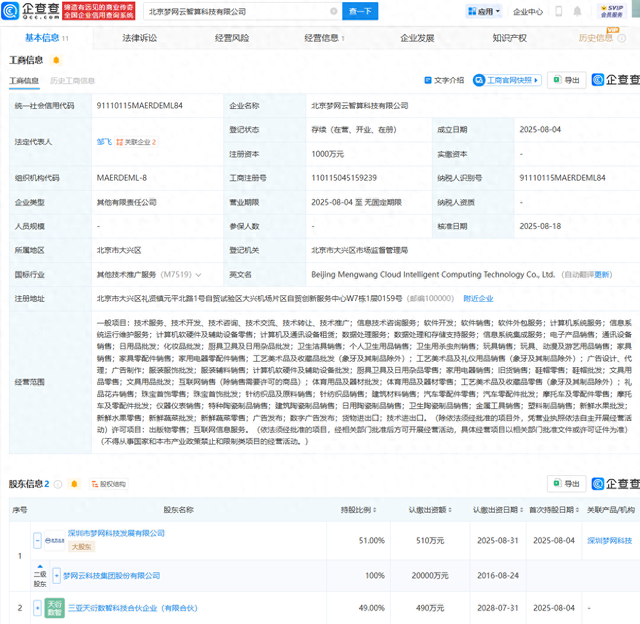Open 梦网云科技集团股份有限公司 link

pyautogui.click(x=111, y=575)
